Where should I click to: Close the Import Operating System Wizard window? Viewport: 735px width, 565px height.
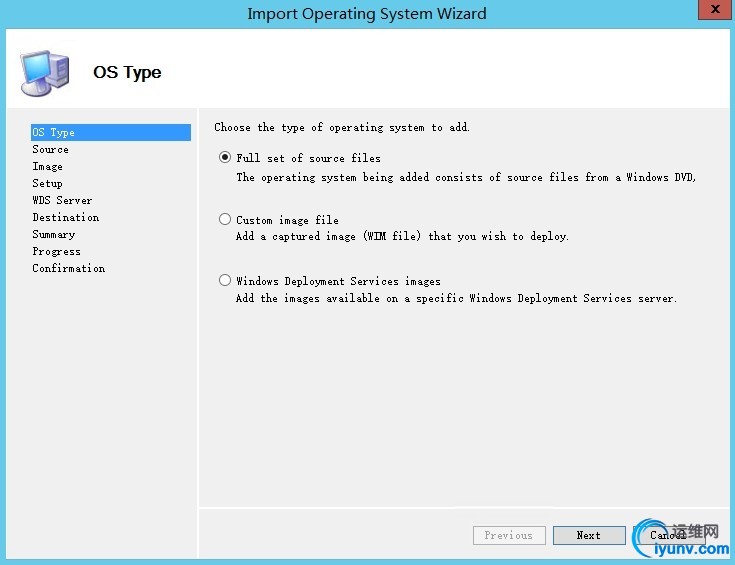(x=715, y=9)
